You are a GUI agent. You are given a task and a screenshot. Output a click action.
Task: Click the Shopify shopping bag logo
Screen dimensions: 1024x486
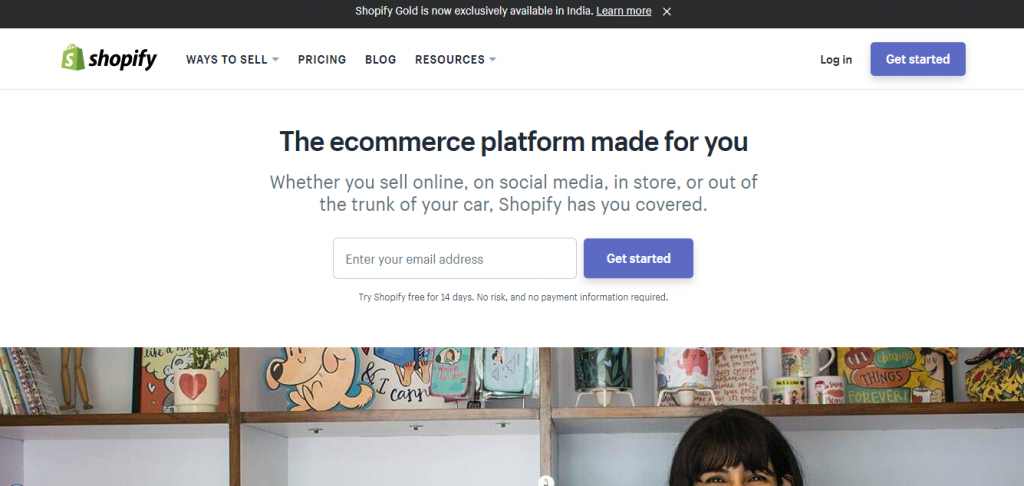point(73,58)
